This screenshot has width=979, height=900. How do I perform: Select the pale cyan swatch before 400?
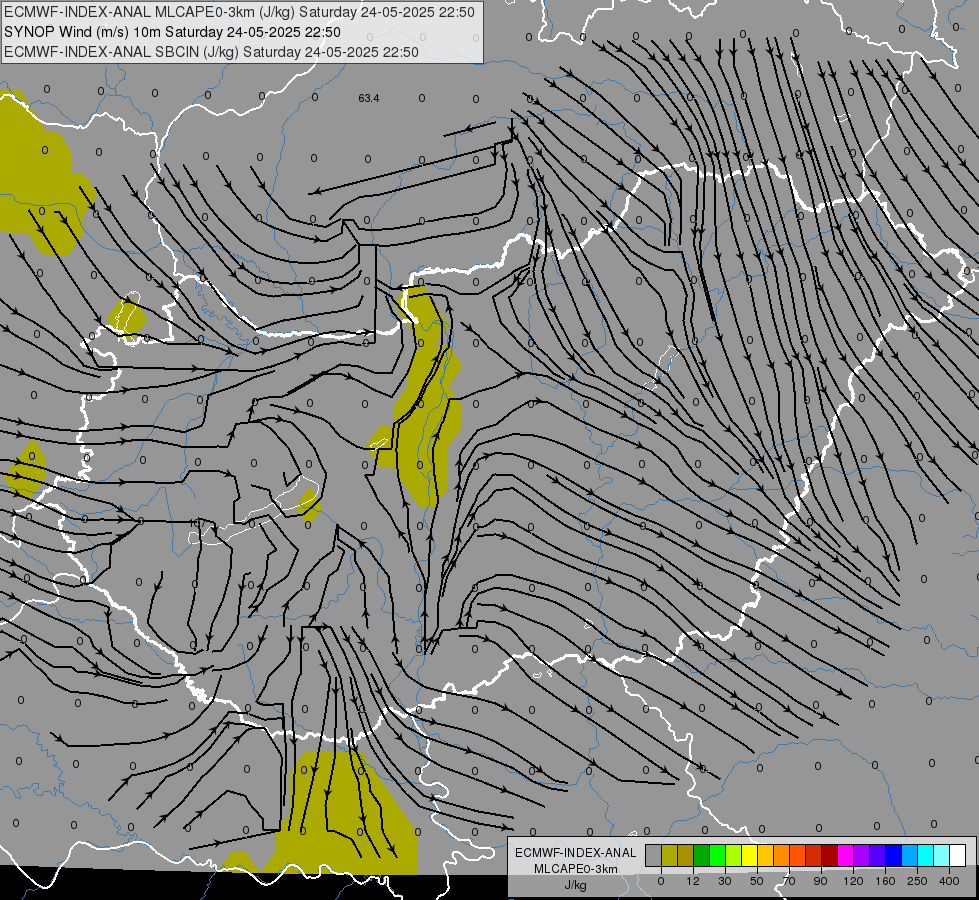(x=942, y=856)
